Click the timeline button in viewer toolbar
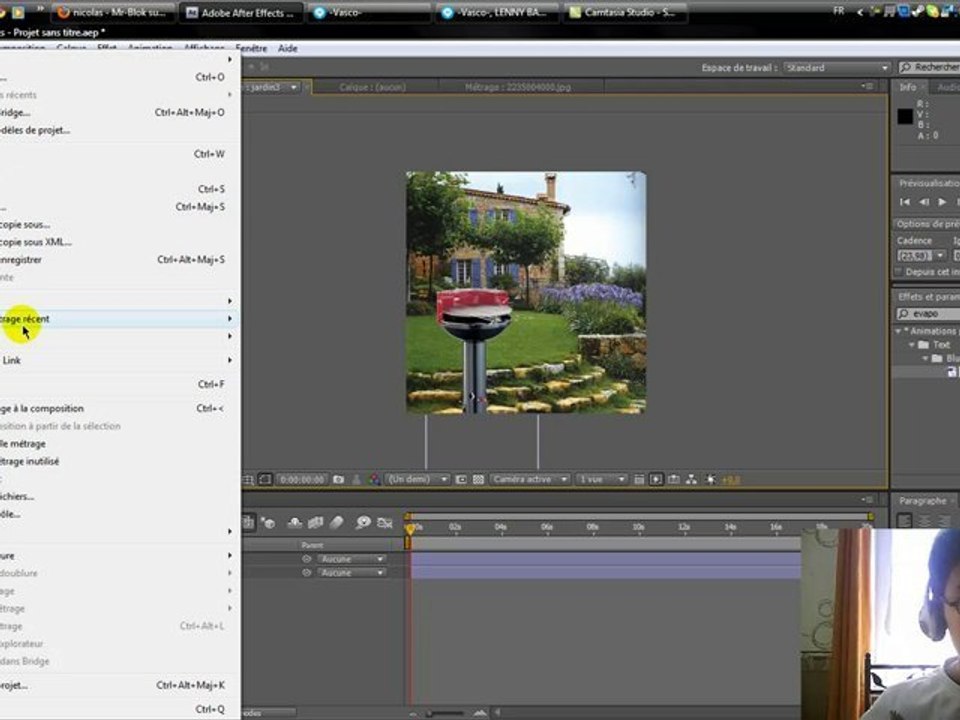960x720 pixels. 673,479
